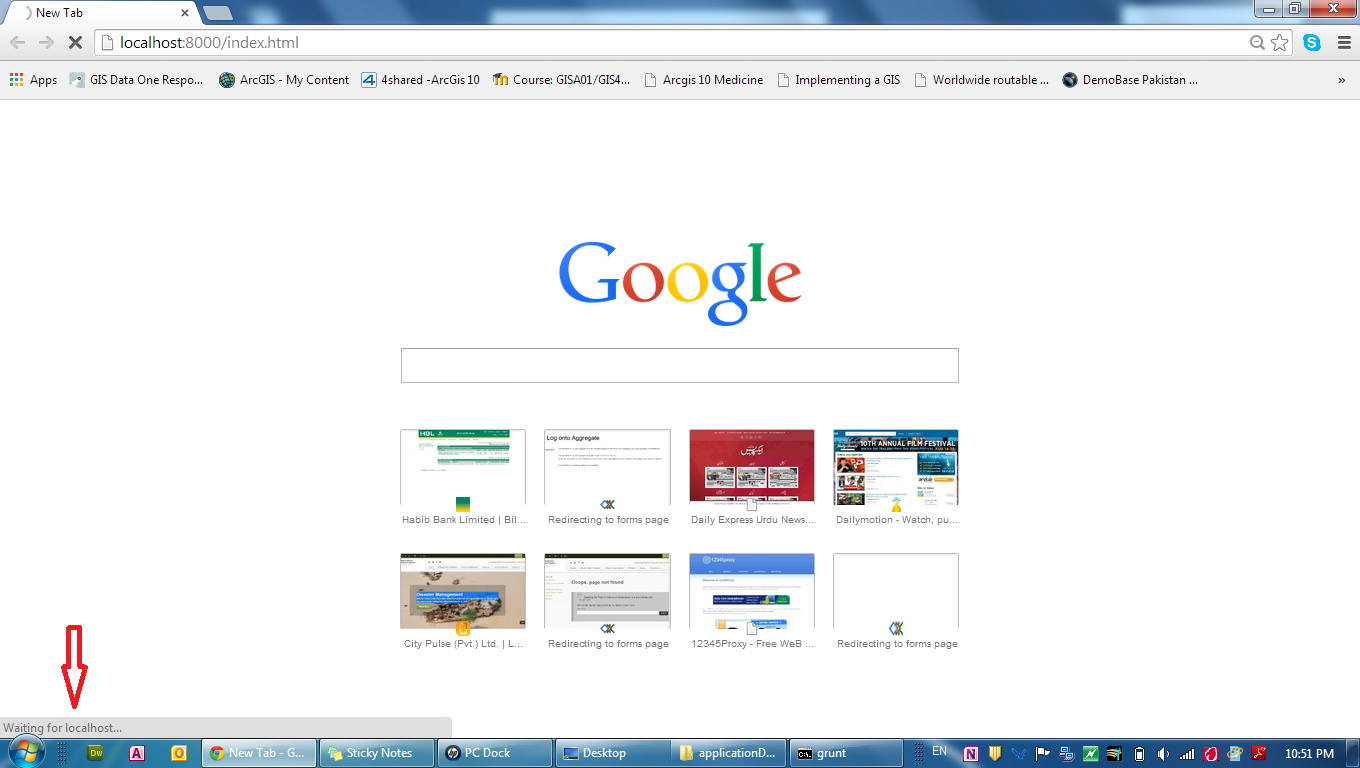This screenshot has height=768, width=1360.
Task: Bookmark this page with the star icon
Action: coord(1280,43)
